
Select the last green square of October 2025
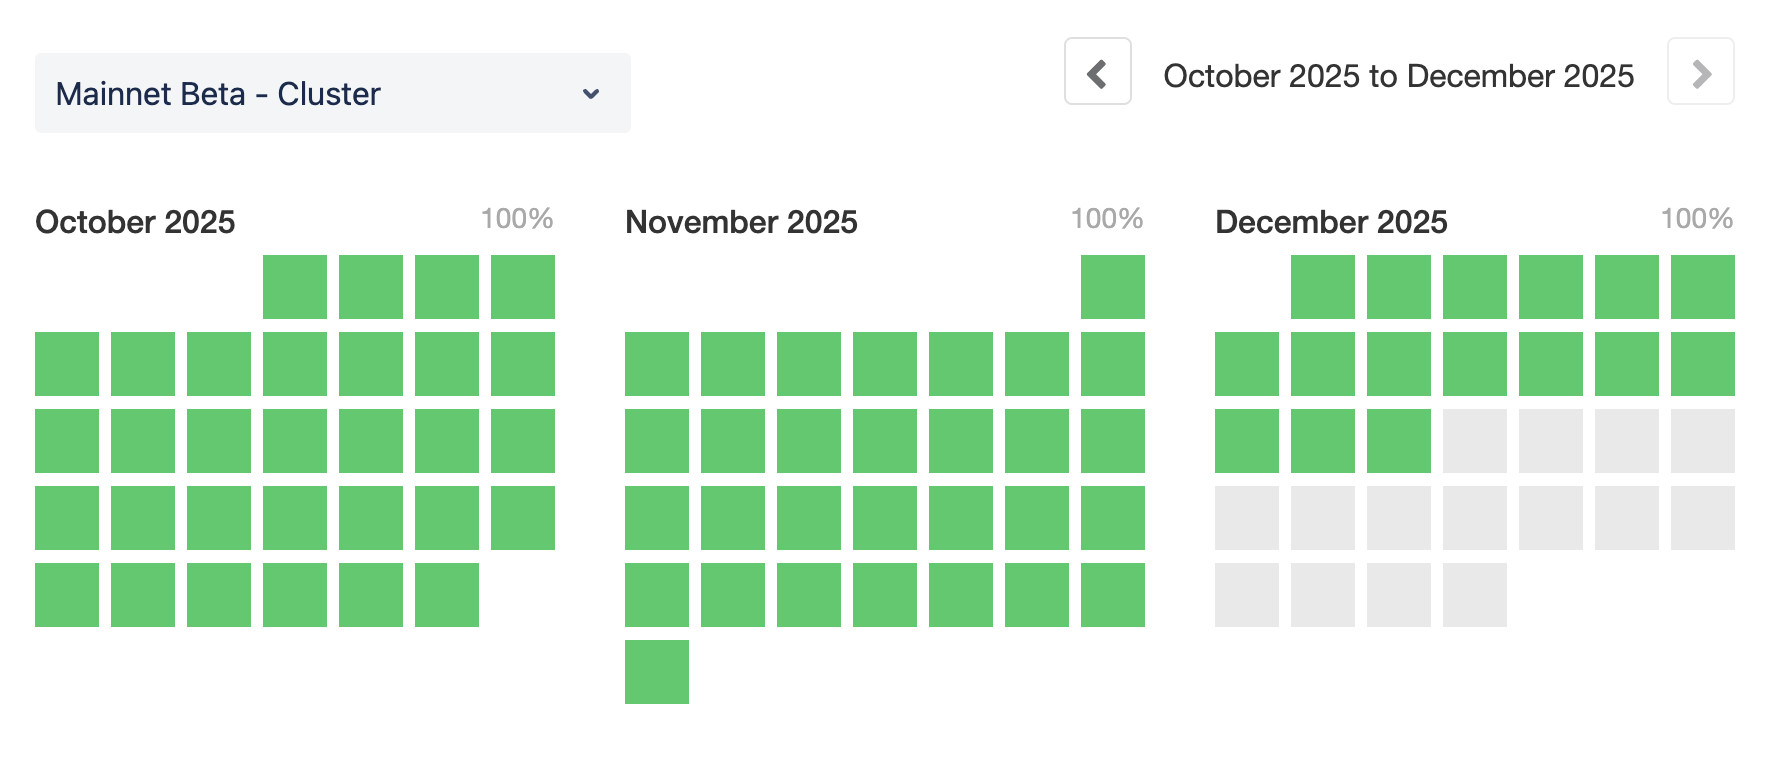447,595
